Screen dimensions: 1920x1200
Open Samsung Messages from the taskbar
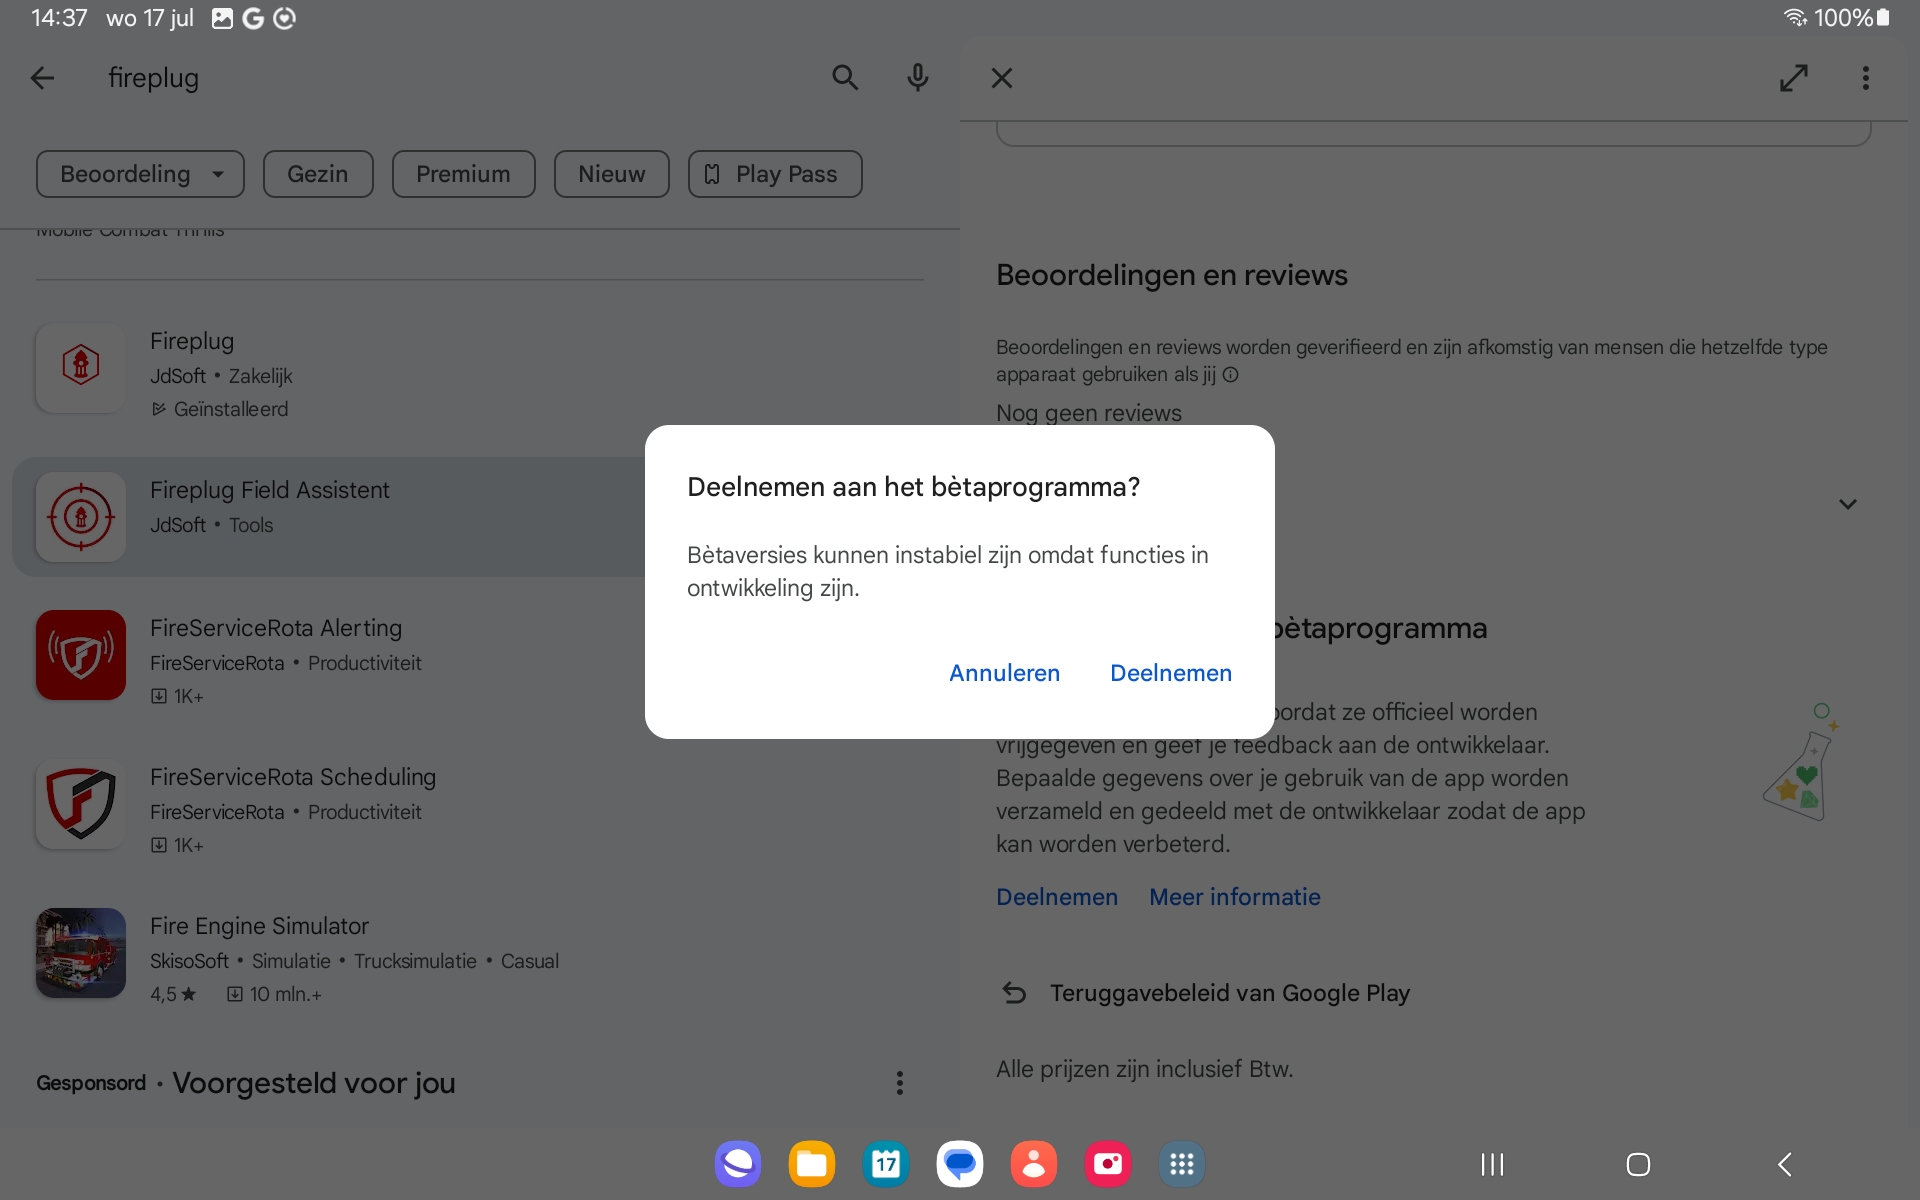(x=959, y=1163)
